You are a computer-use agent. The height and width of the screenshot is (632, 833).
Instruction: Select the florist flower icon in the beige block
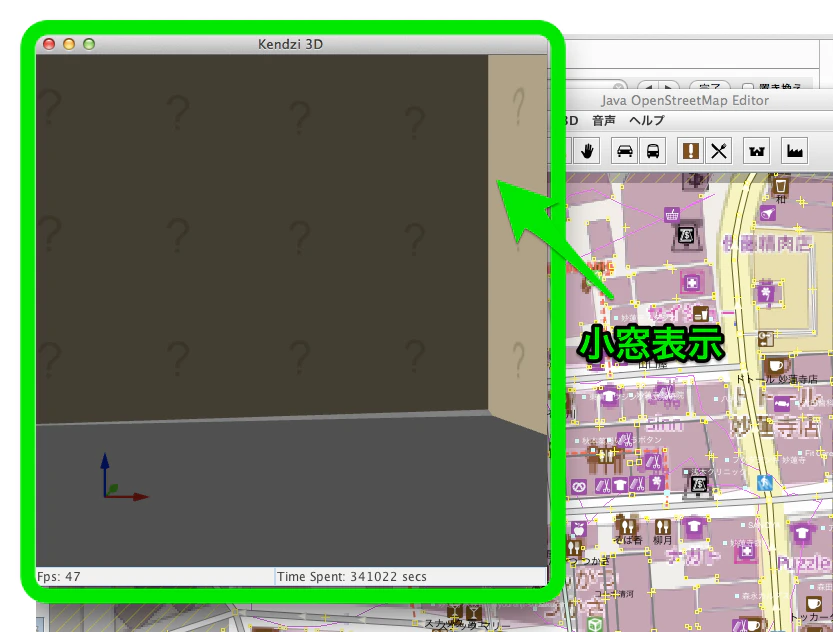point(766,293)
